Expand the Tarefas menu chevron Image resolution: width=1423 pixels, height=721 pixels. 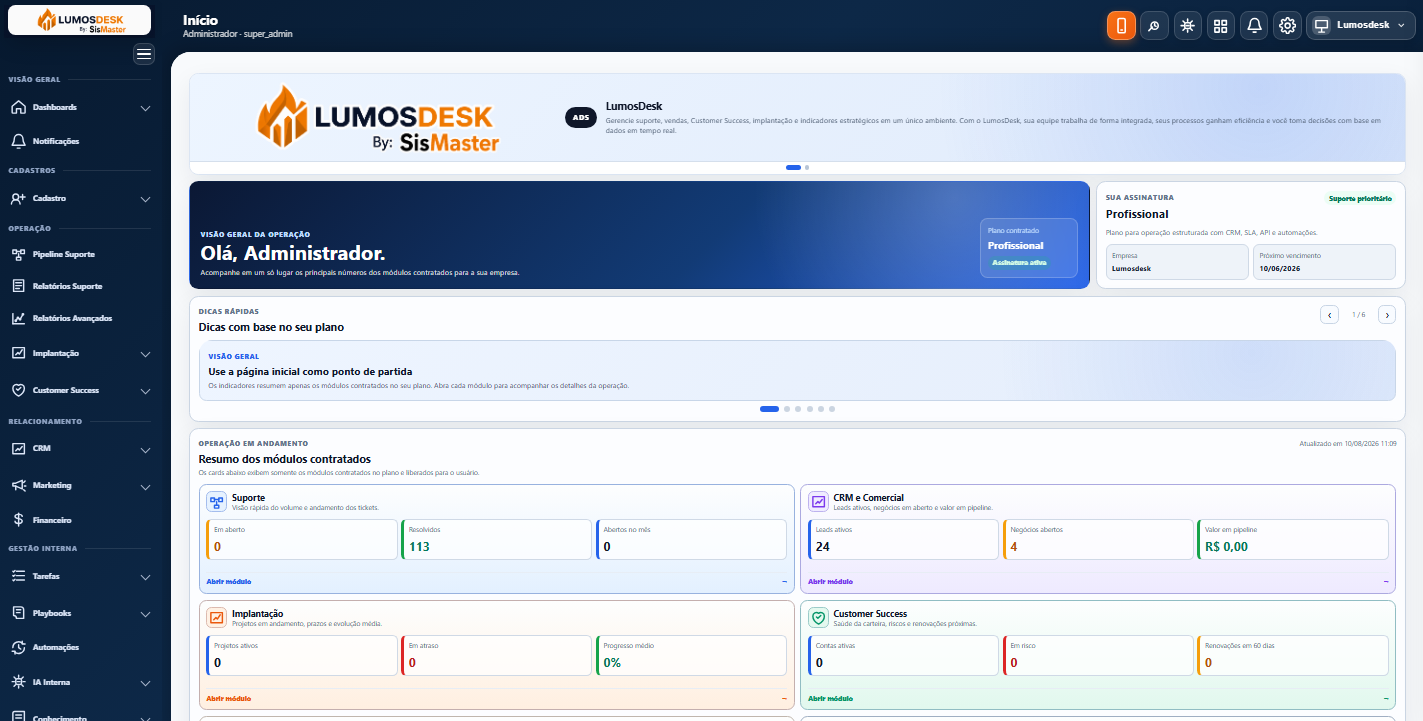(145, 577)
